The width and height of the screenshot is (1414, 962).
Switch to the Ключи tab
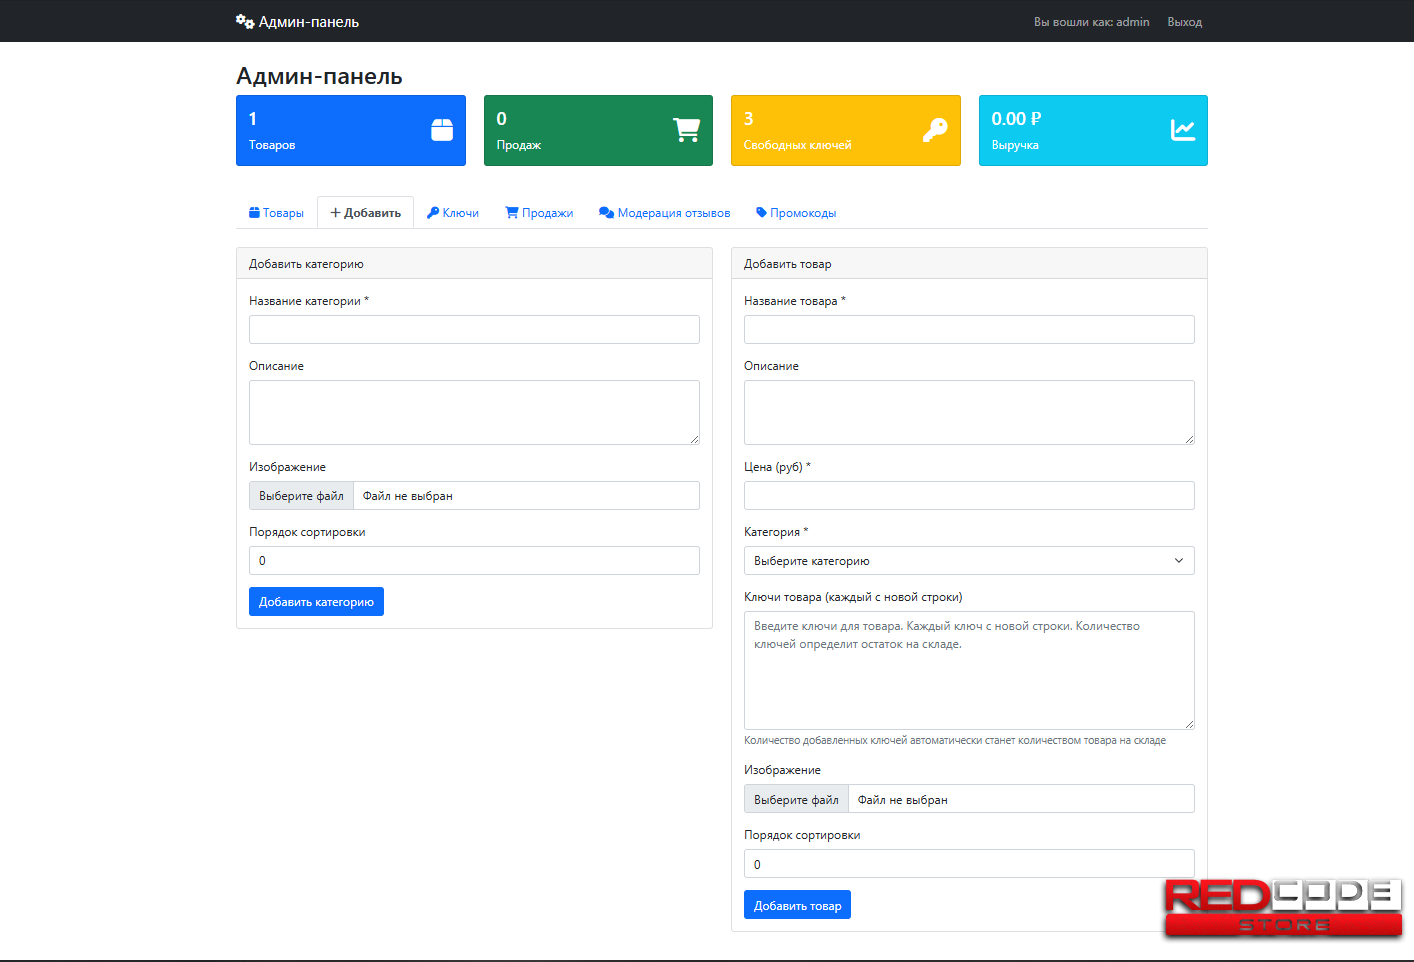(x=453, y=213)
